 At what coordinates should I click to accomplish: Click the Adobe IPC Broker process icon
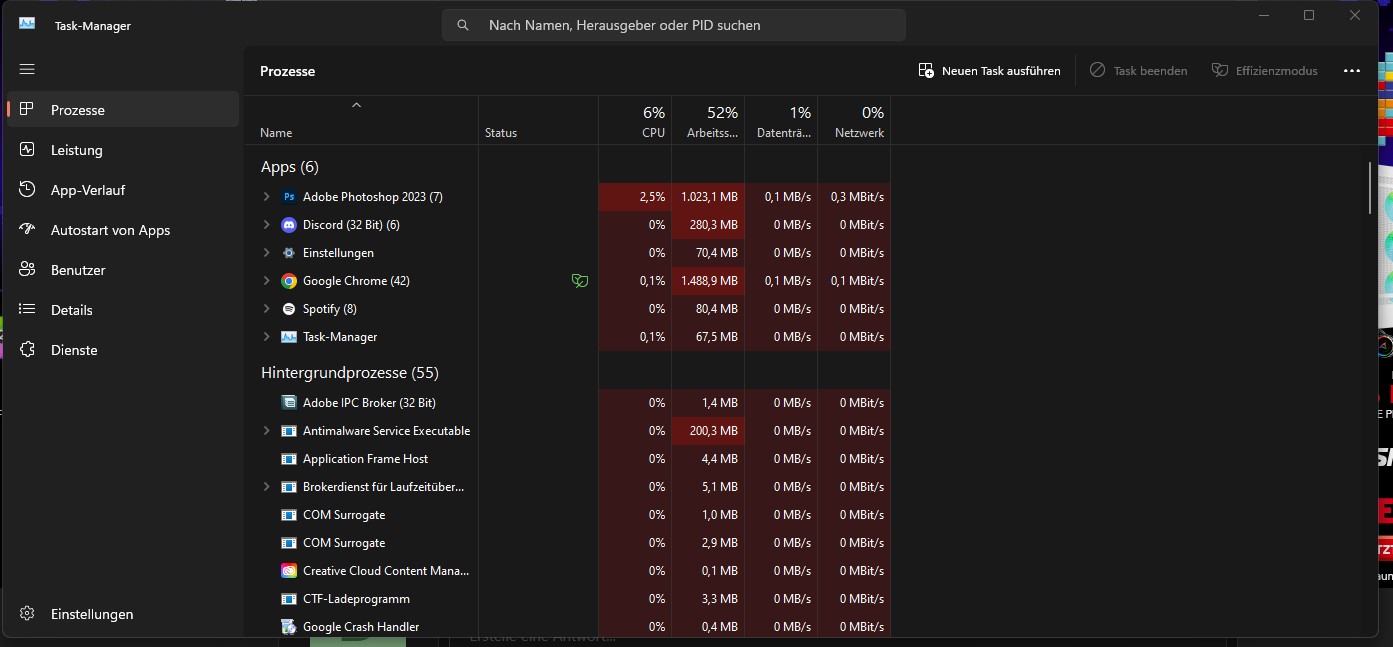tap(289, 403)
